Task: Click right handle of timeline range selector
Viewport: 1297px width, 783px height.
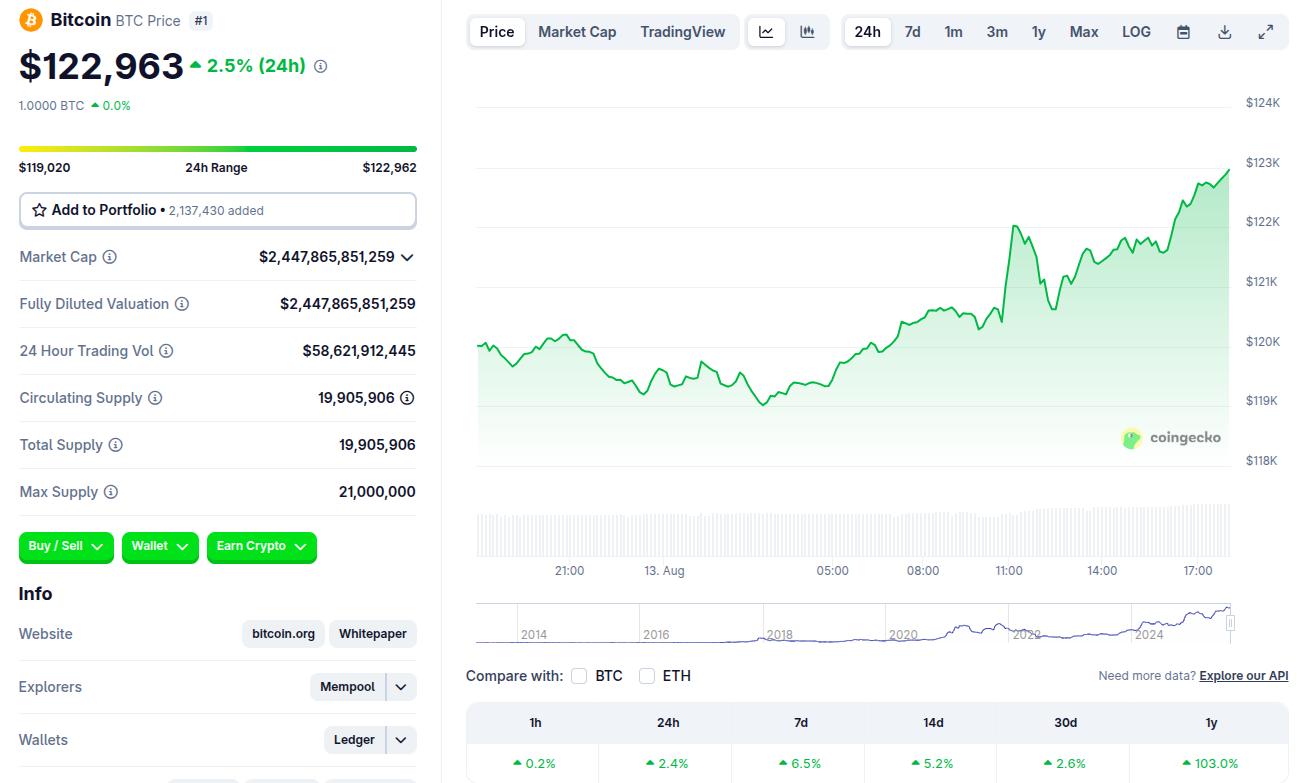Action: [x=1231, y=623]
